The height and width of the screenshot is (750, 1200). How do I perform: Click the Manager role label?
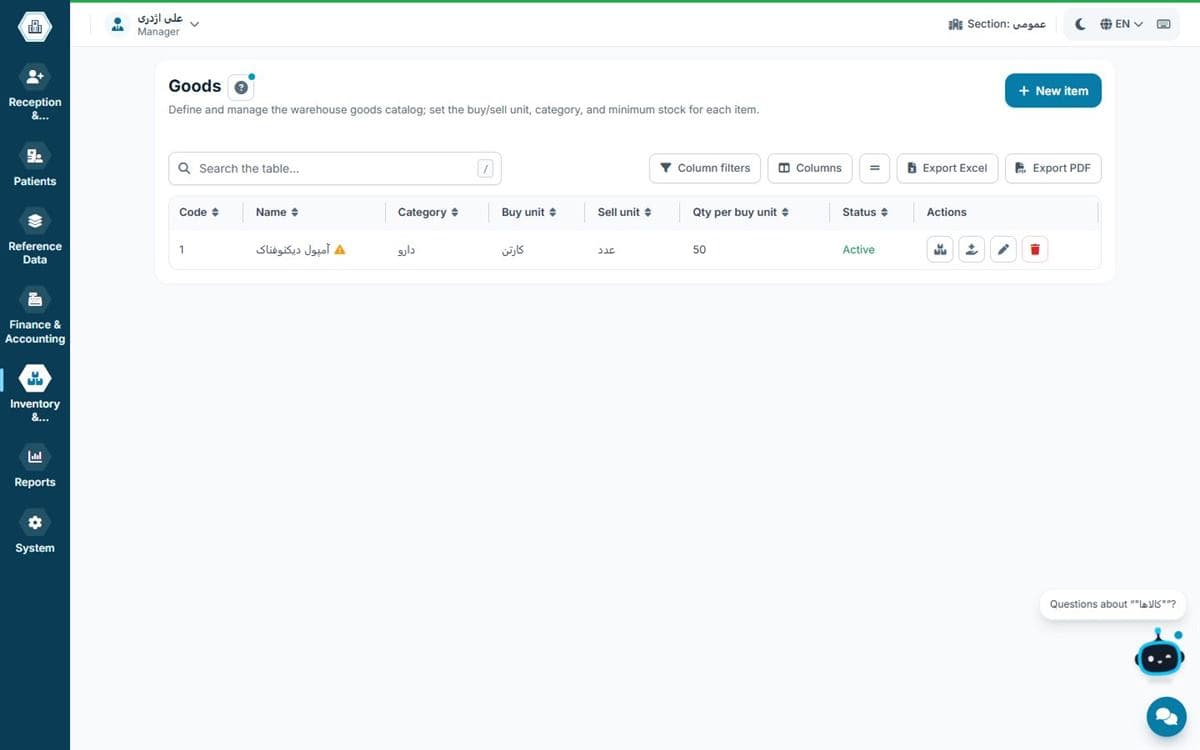point(159,32)
